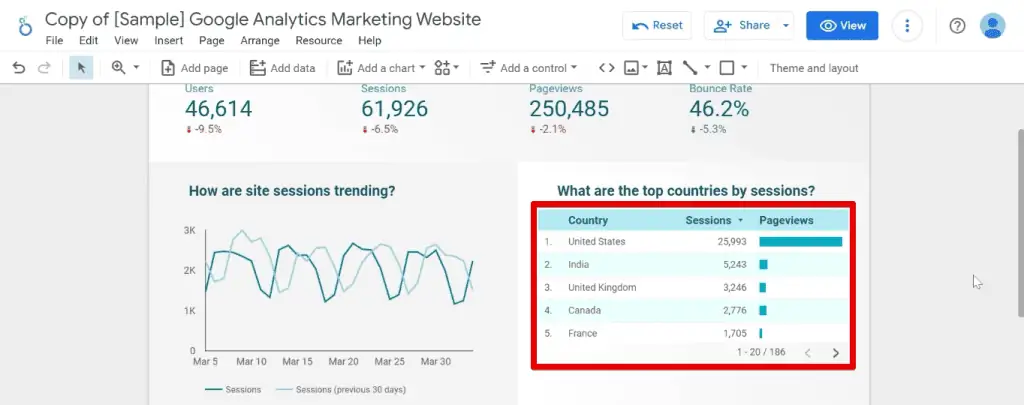The width and height of the screenshot is (1024, 405).
Task: Switch to View mode
Action: pyautogui.click(x=842, y=26)
